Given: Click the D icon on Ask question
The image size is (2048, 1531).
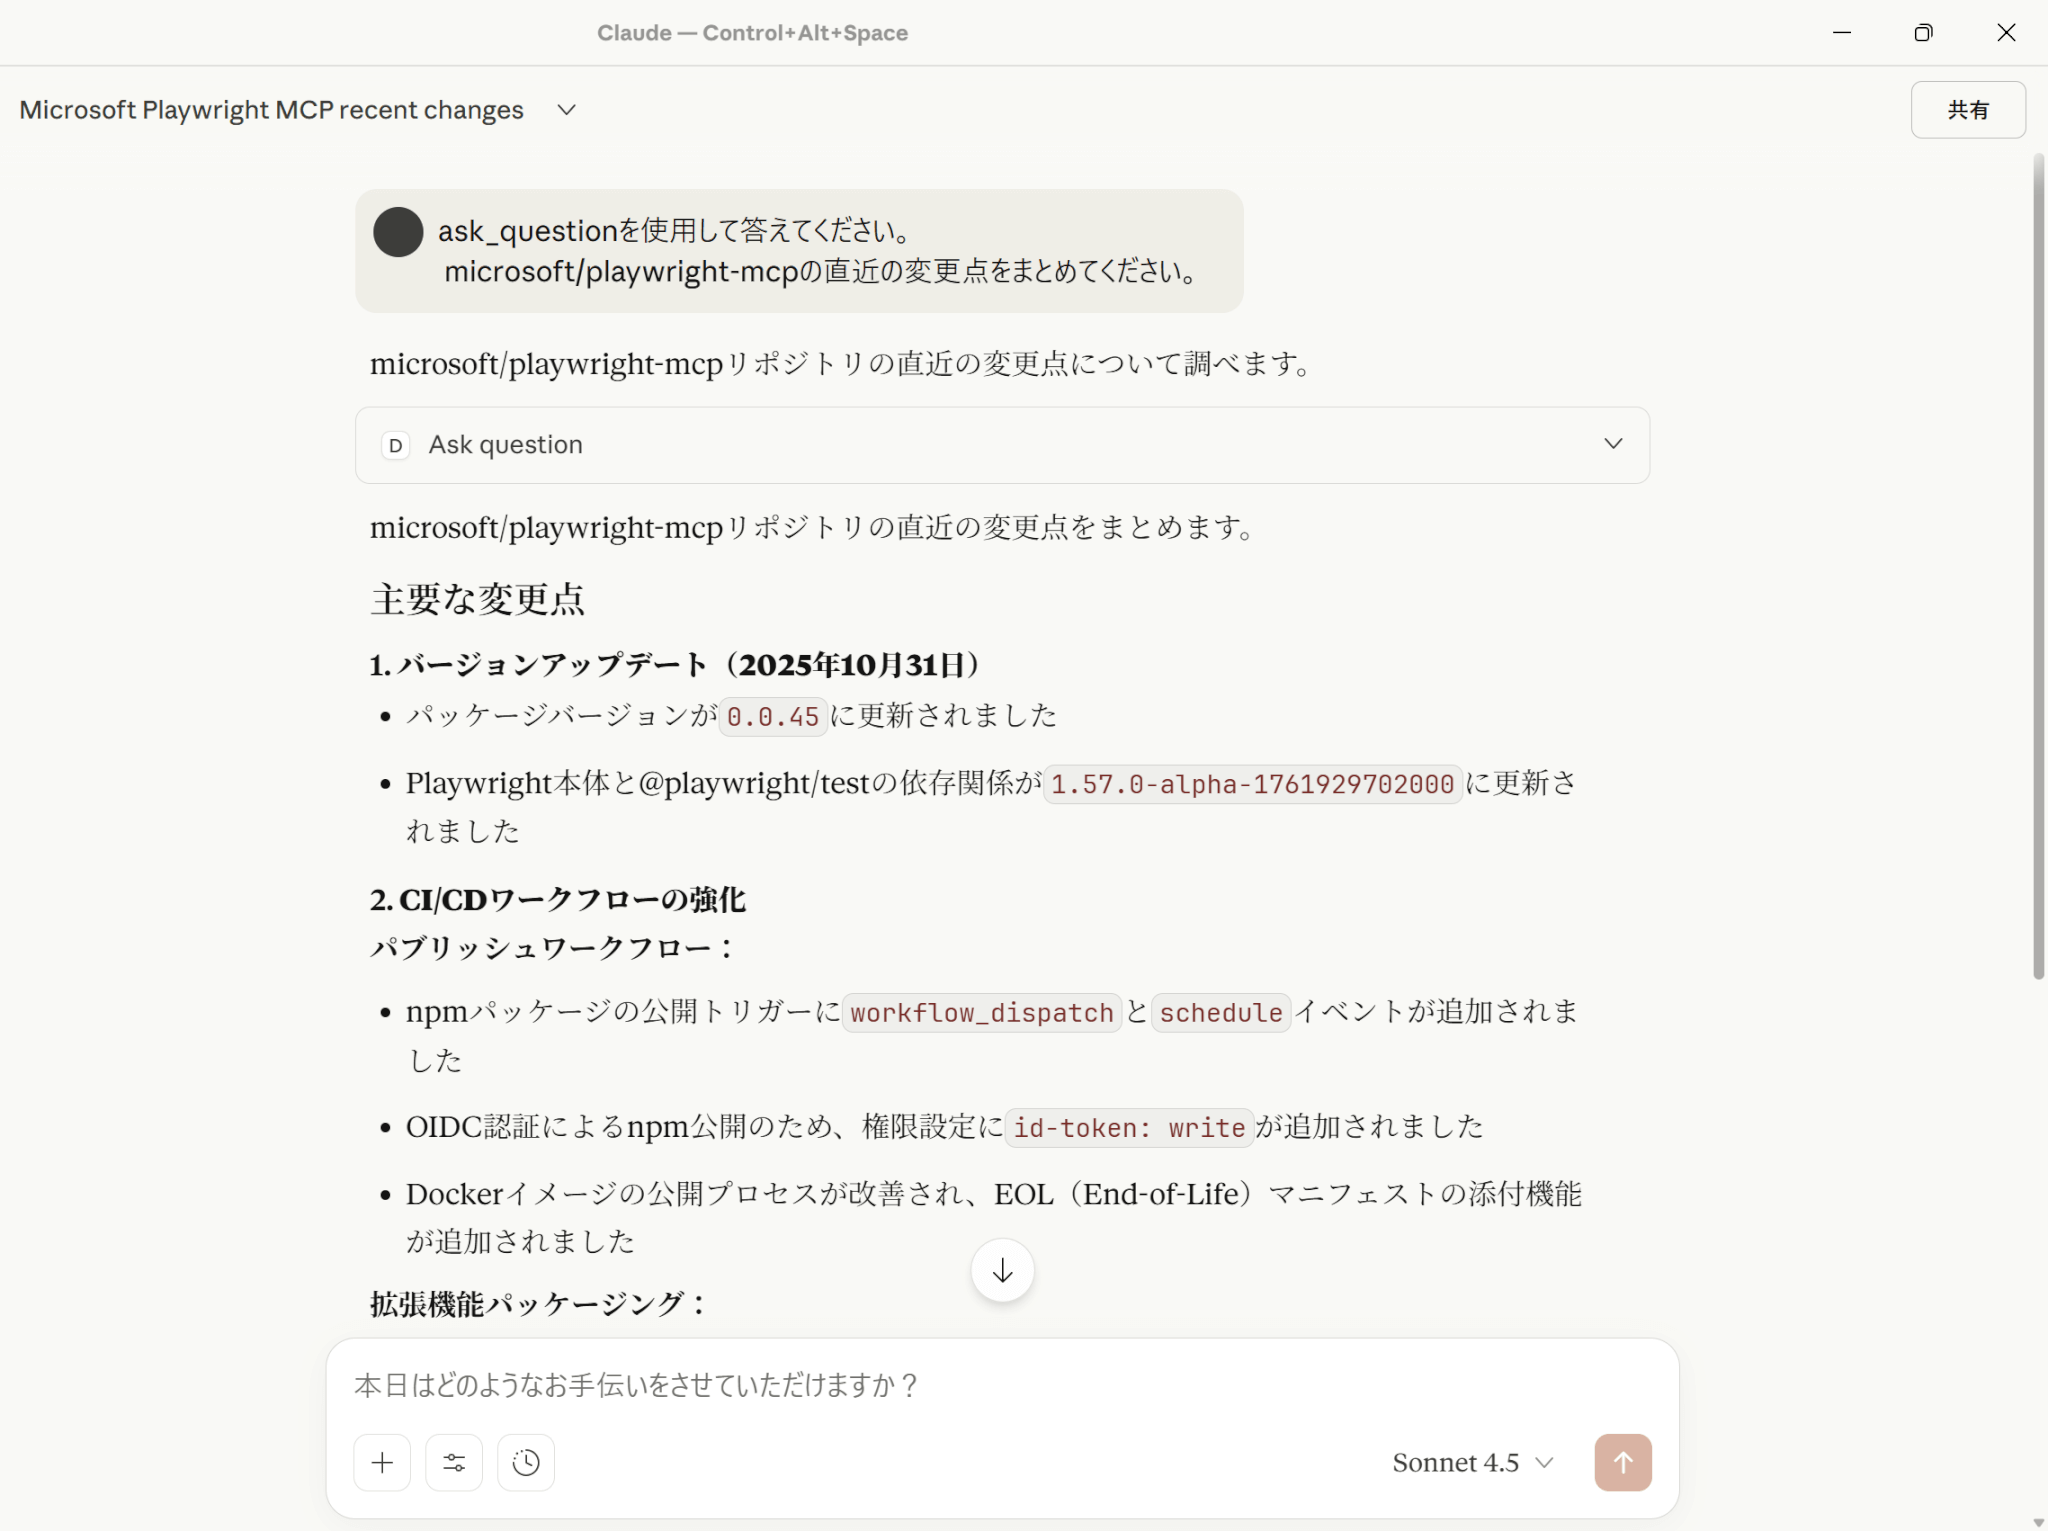Looking at the screenshot, I should pos(396,445).
